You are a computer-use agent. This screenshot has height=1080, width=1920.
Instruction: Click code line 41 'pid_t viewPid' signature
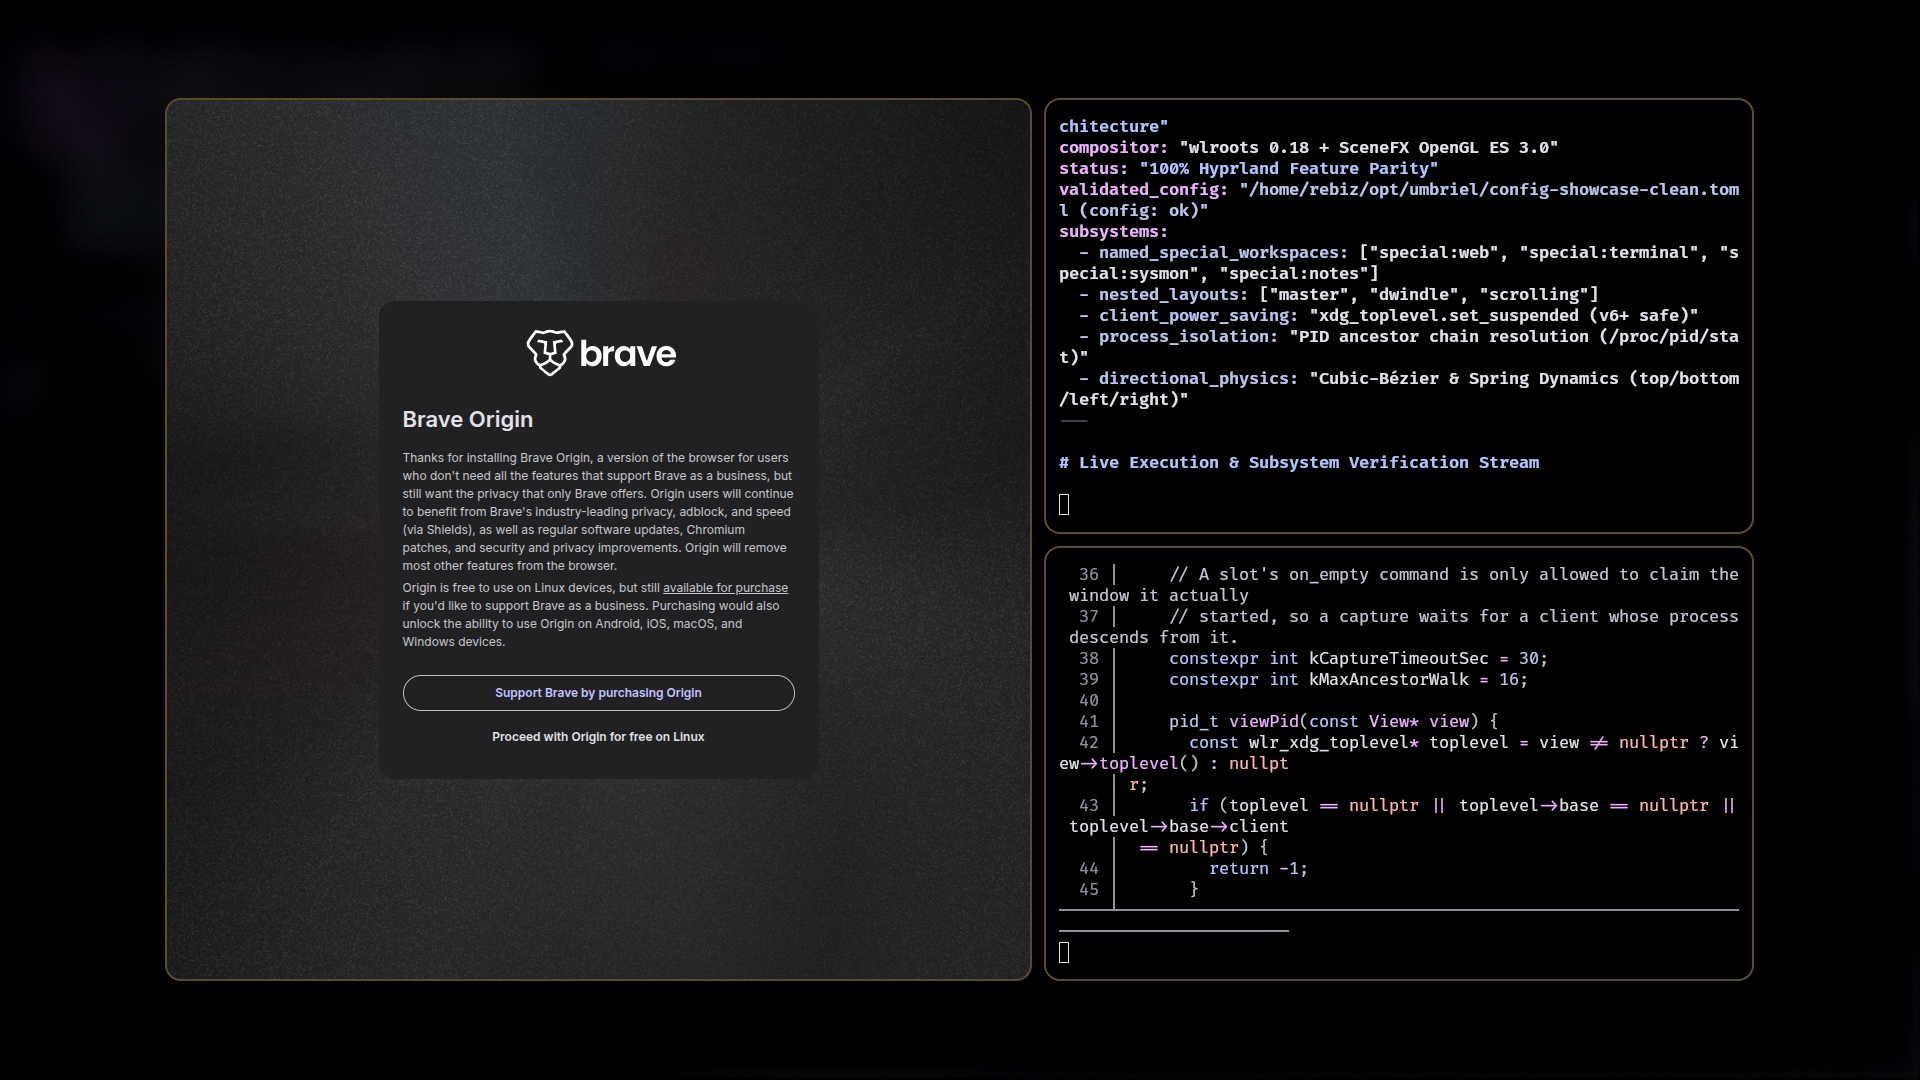point(1334,722)
